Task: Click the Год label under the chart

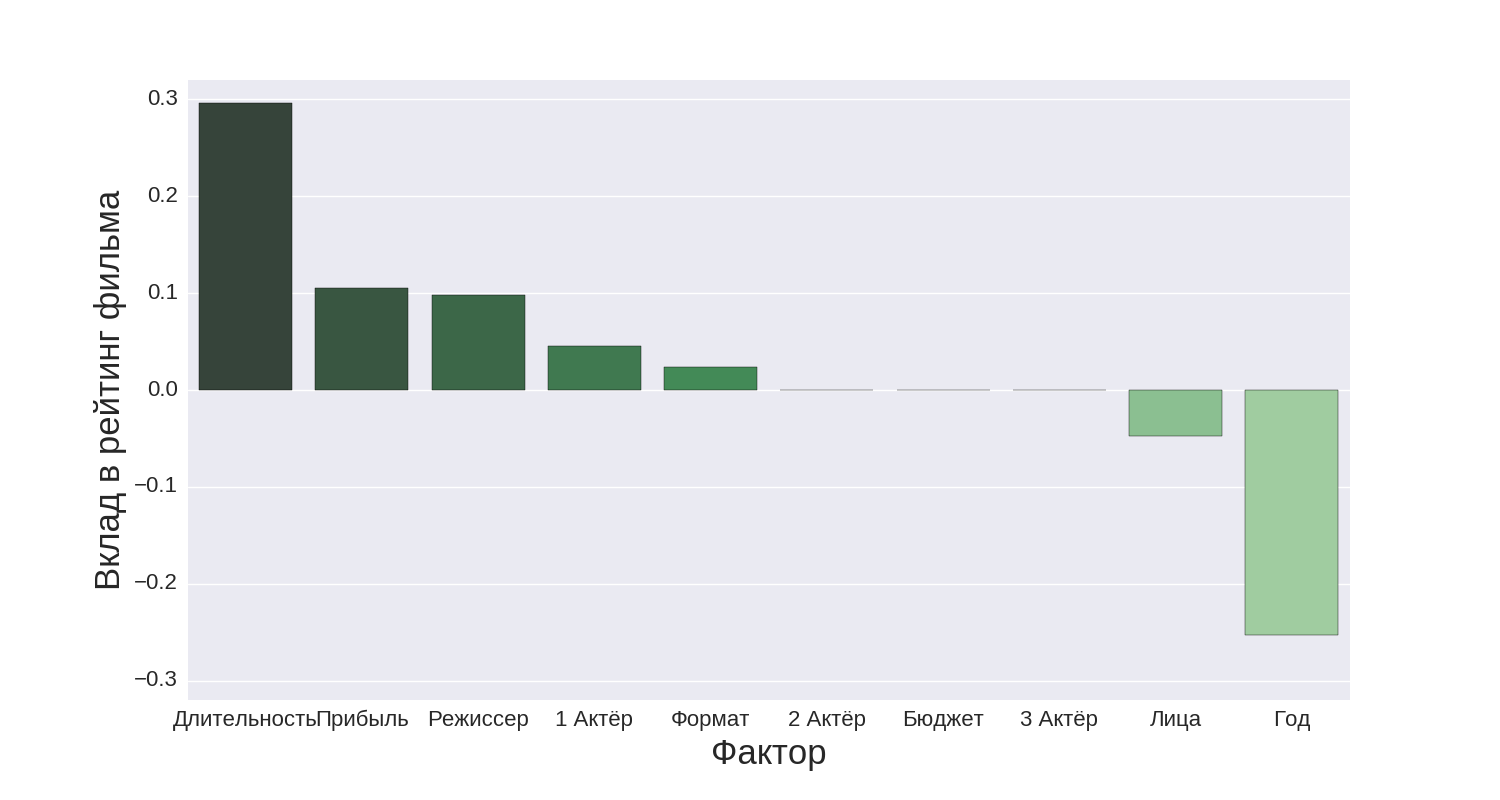Action: pyautogui.click(x=1292, y=718)
